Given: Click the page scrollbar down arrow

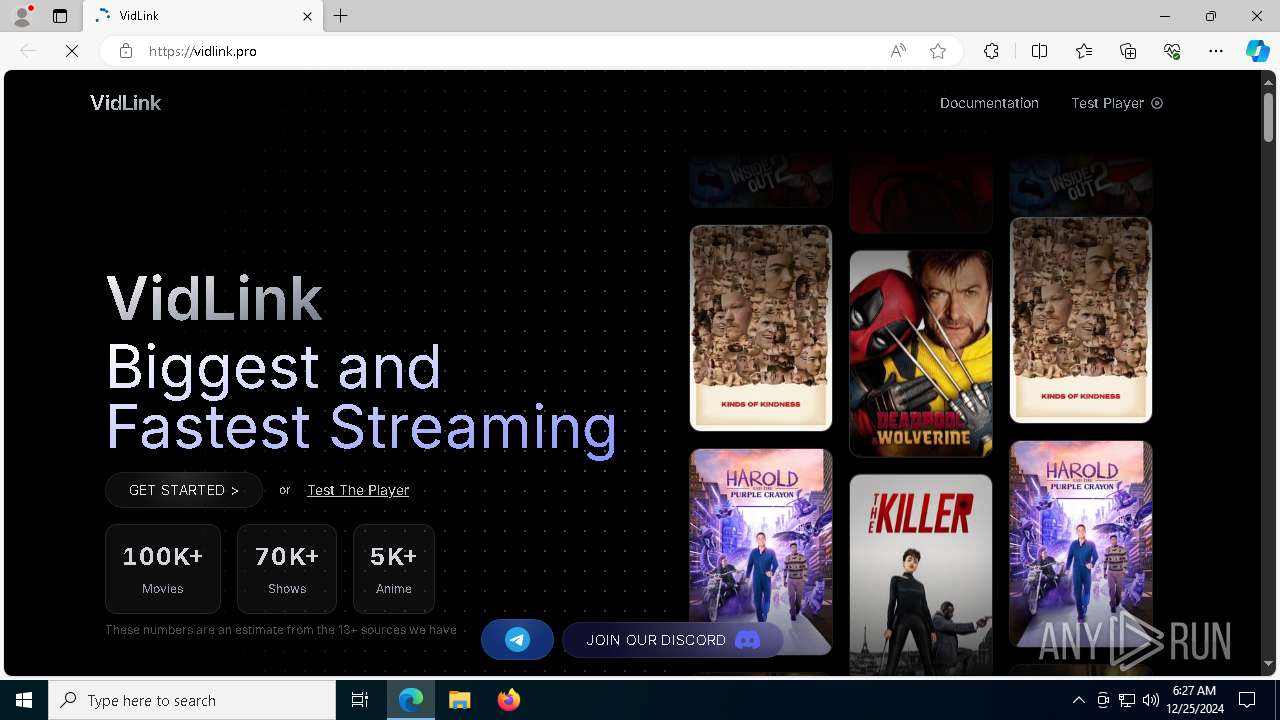Looking at the screenshot, I should [1268, 663].
